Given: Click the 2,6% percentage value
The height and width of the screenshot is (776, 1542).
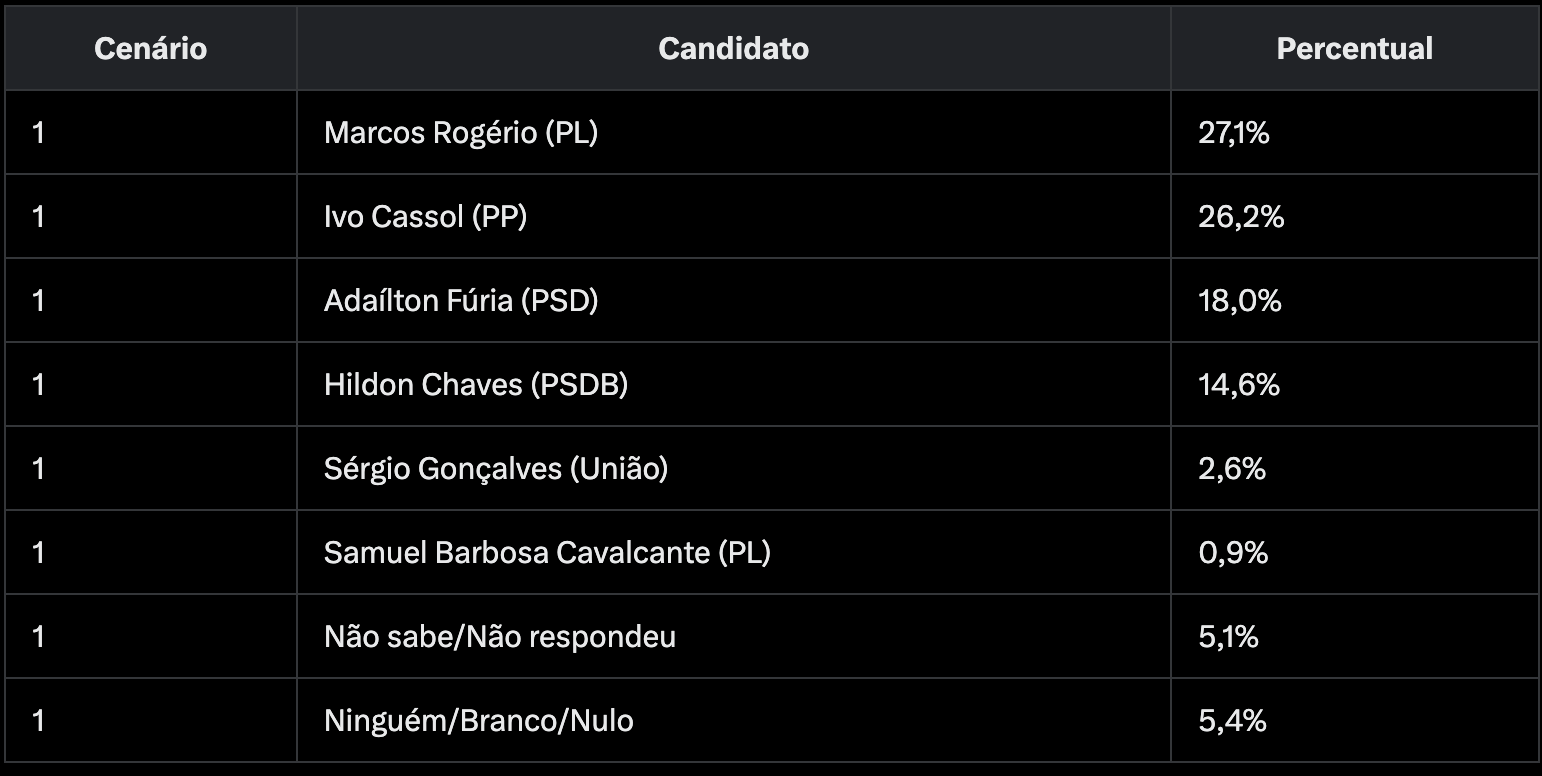Looking at the screenshot, I should (1232, 469).
